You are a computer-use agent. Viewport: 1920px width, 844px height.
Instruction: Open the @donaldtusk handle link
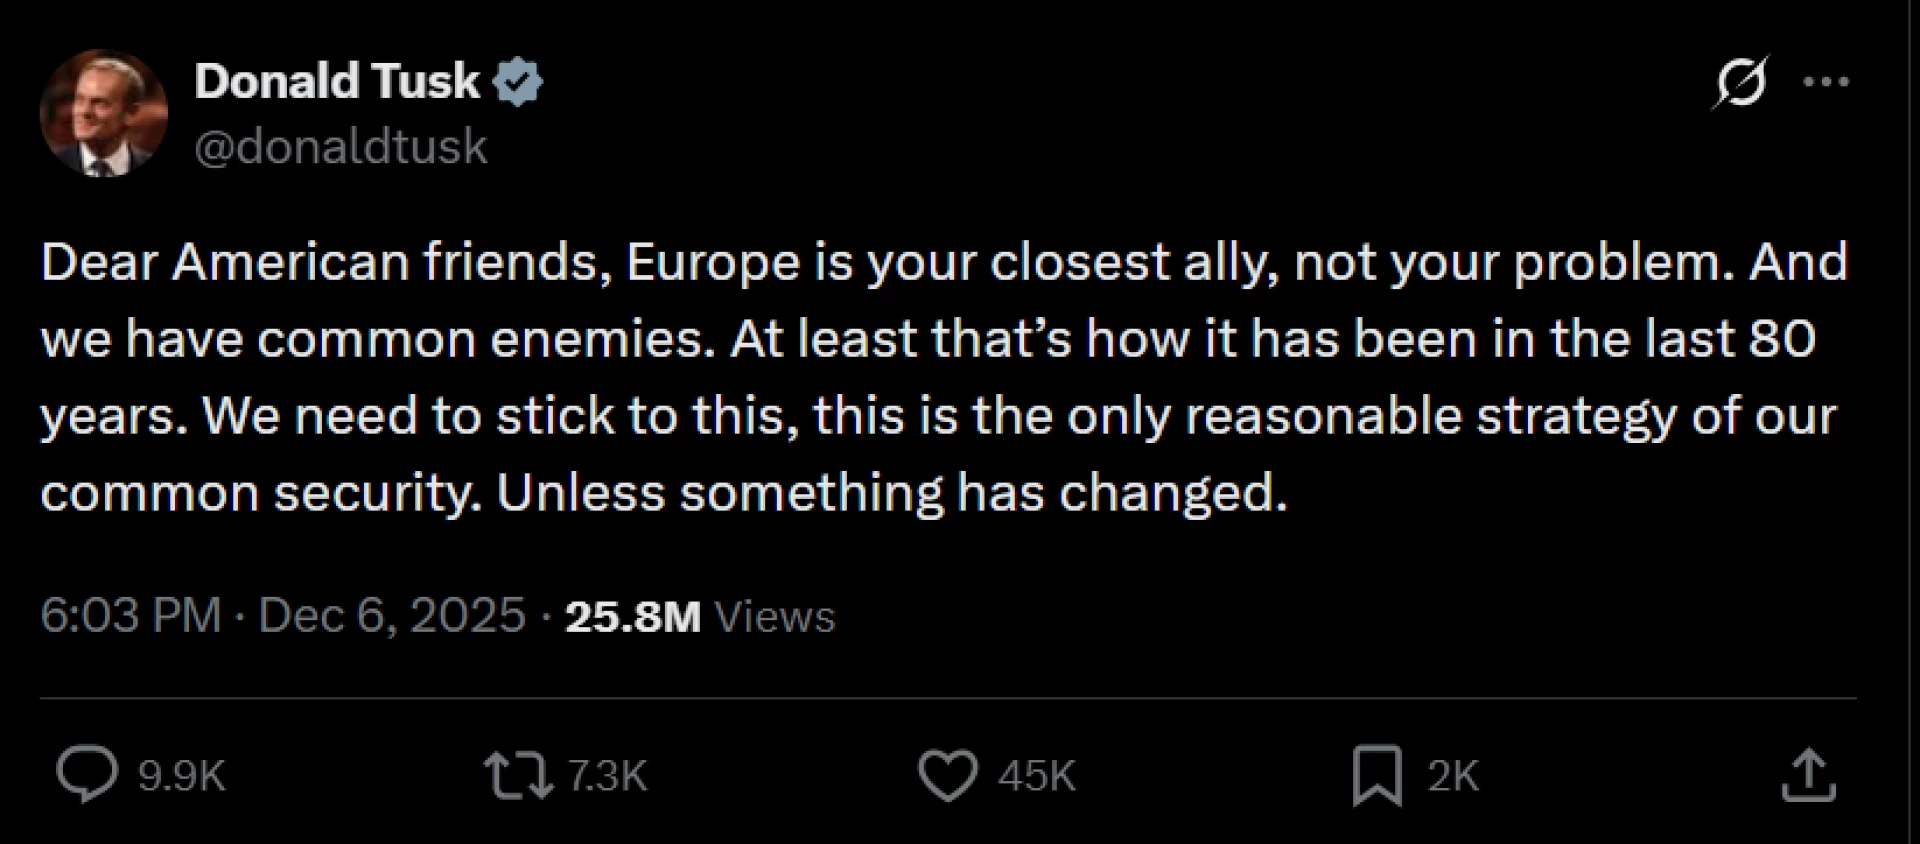(x=340, y=147)
